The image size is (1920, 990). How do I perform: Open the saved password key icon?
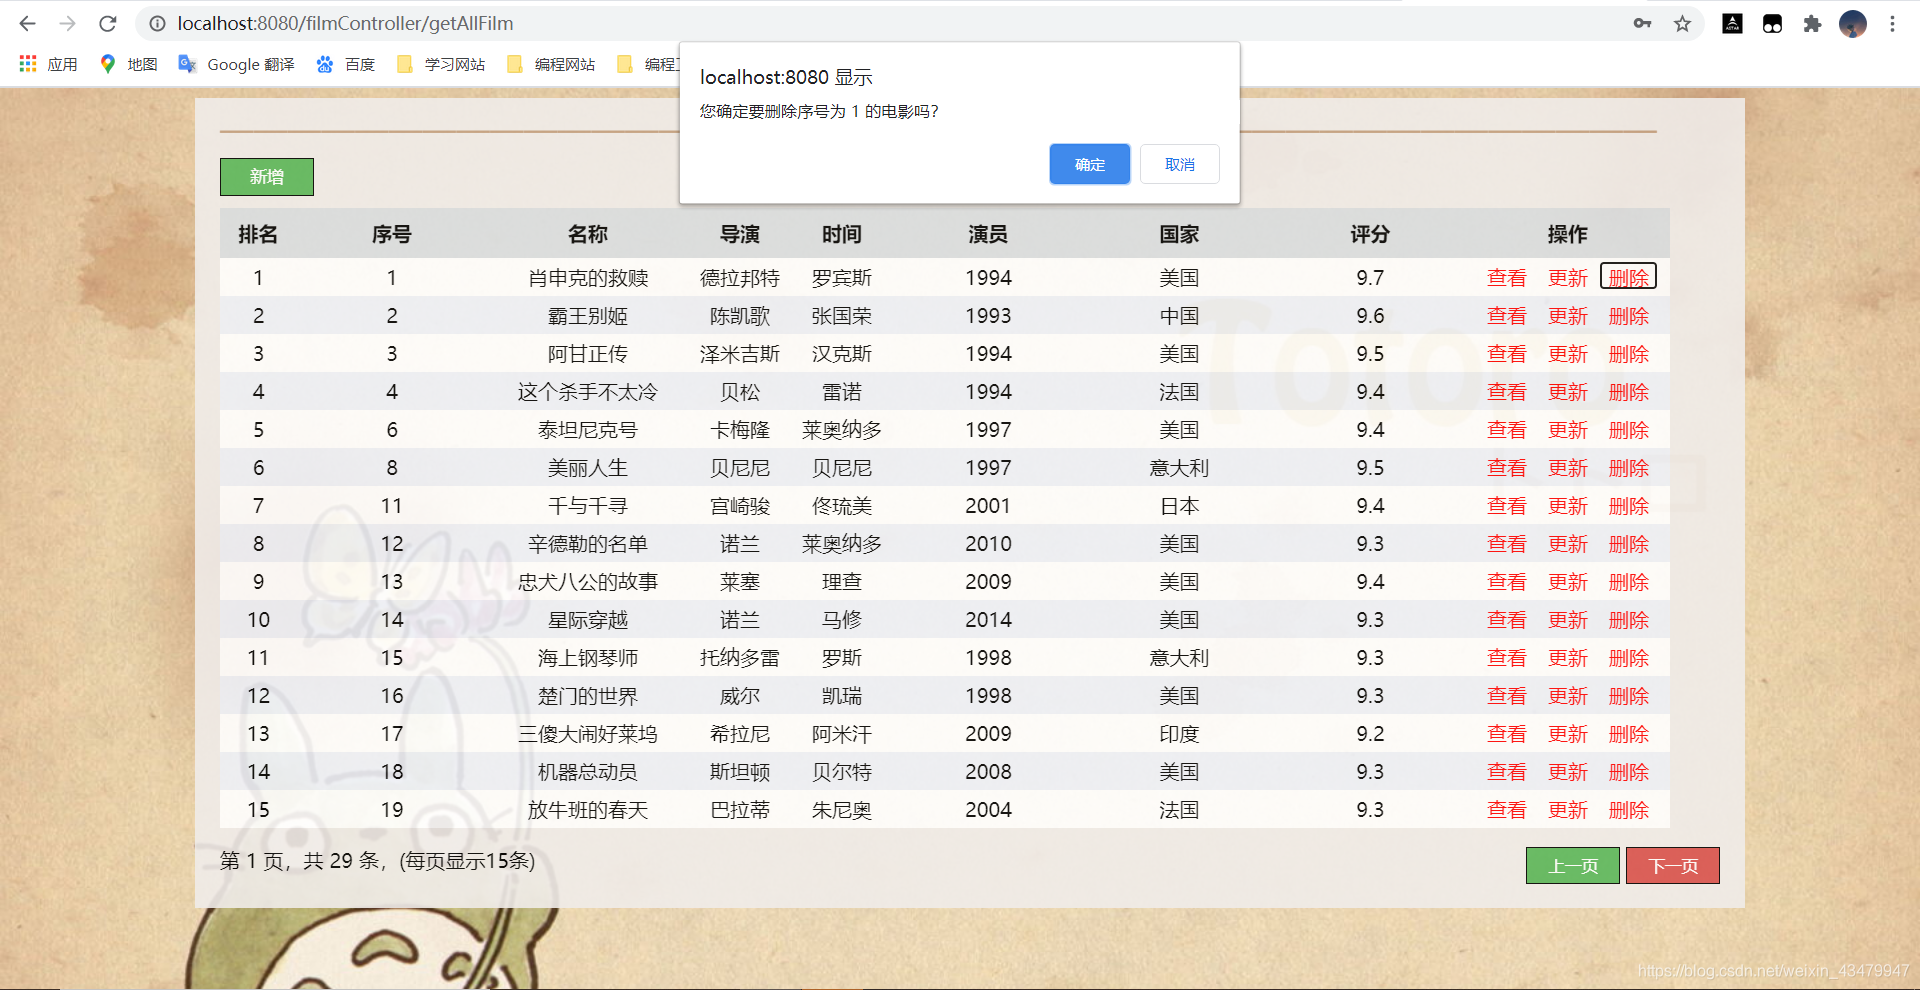(x=1642, y=23)
